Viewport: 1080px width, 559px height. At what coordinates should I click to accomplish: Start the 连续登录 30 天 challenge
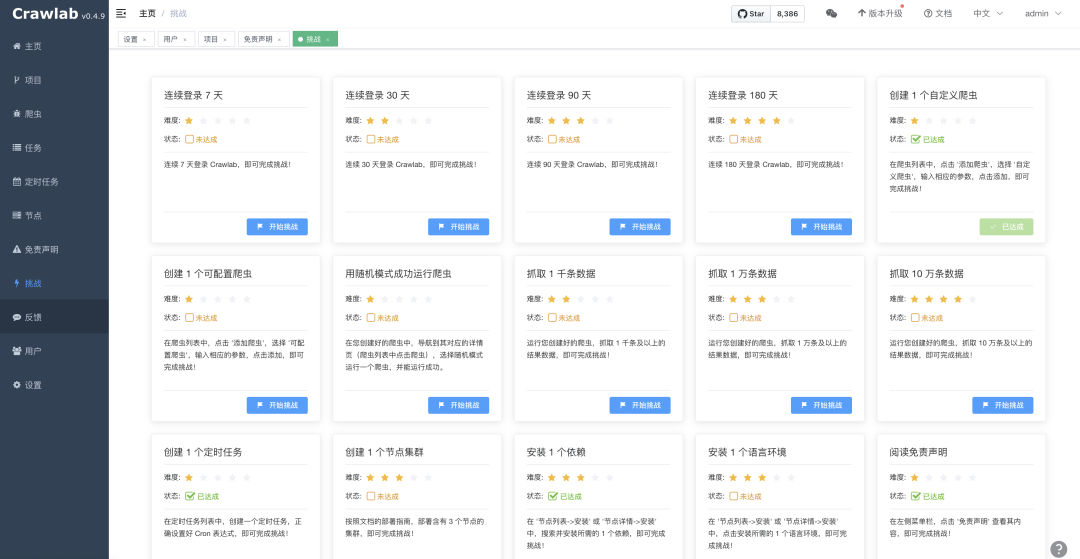[x=459, y=227]
